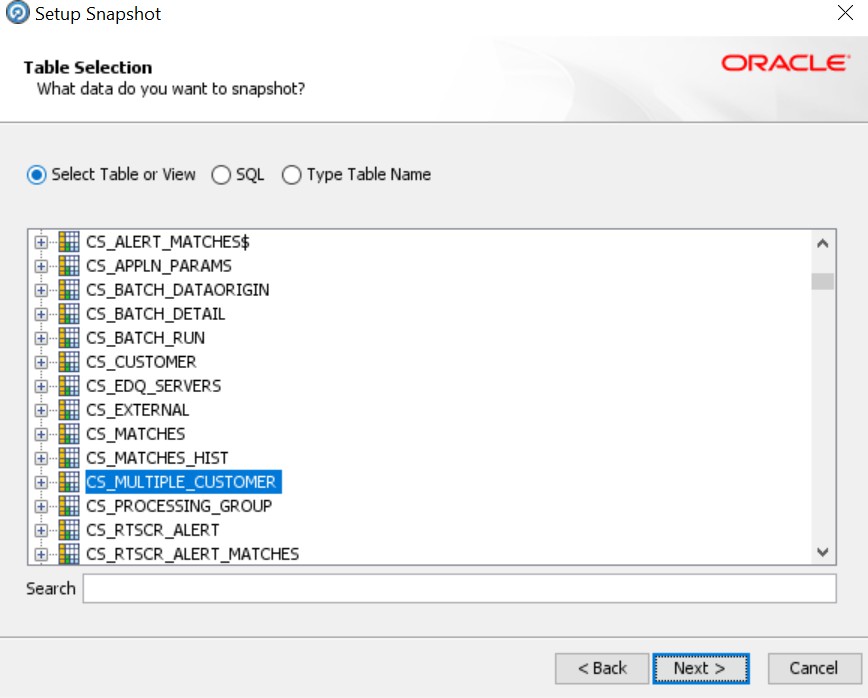Select the CS_EXTERNAL table name
This screenshot has height=698, width=868.
pyautogui.click(x=137, y=410)
